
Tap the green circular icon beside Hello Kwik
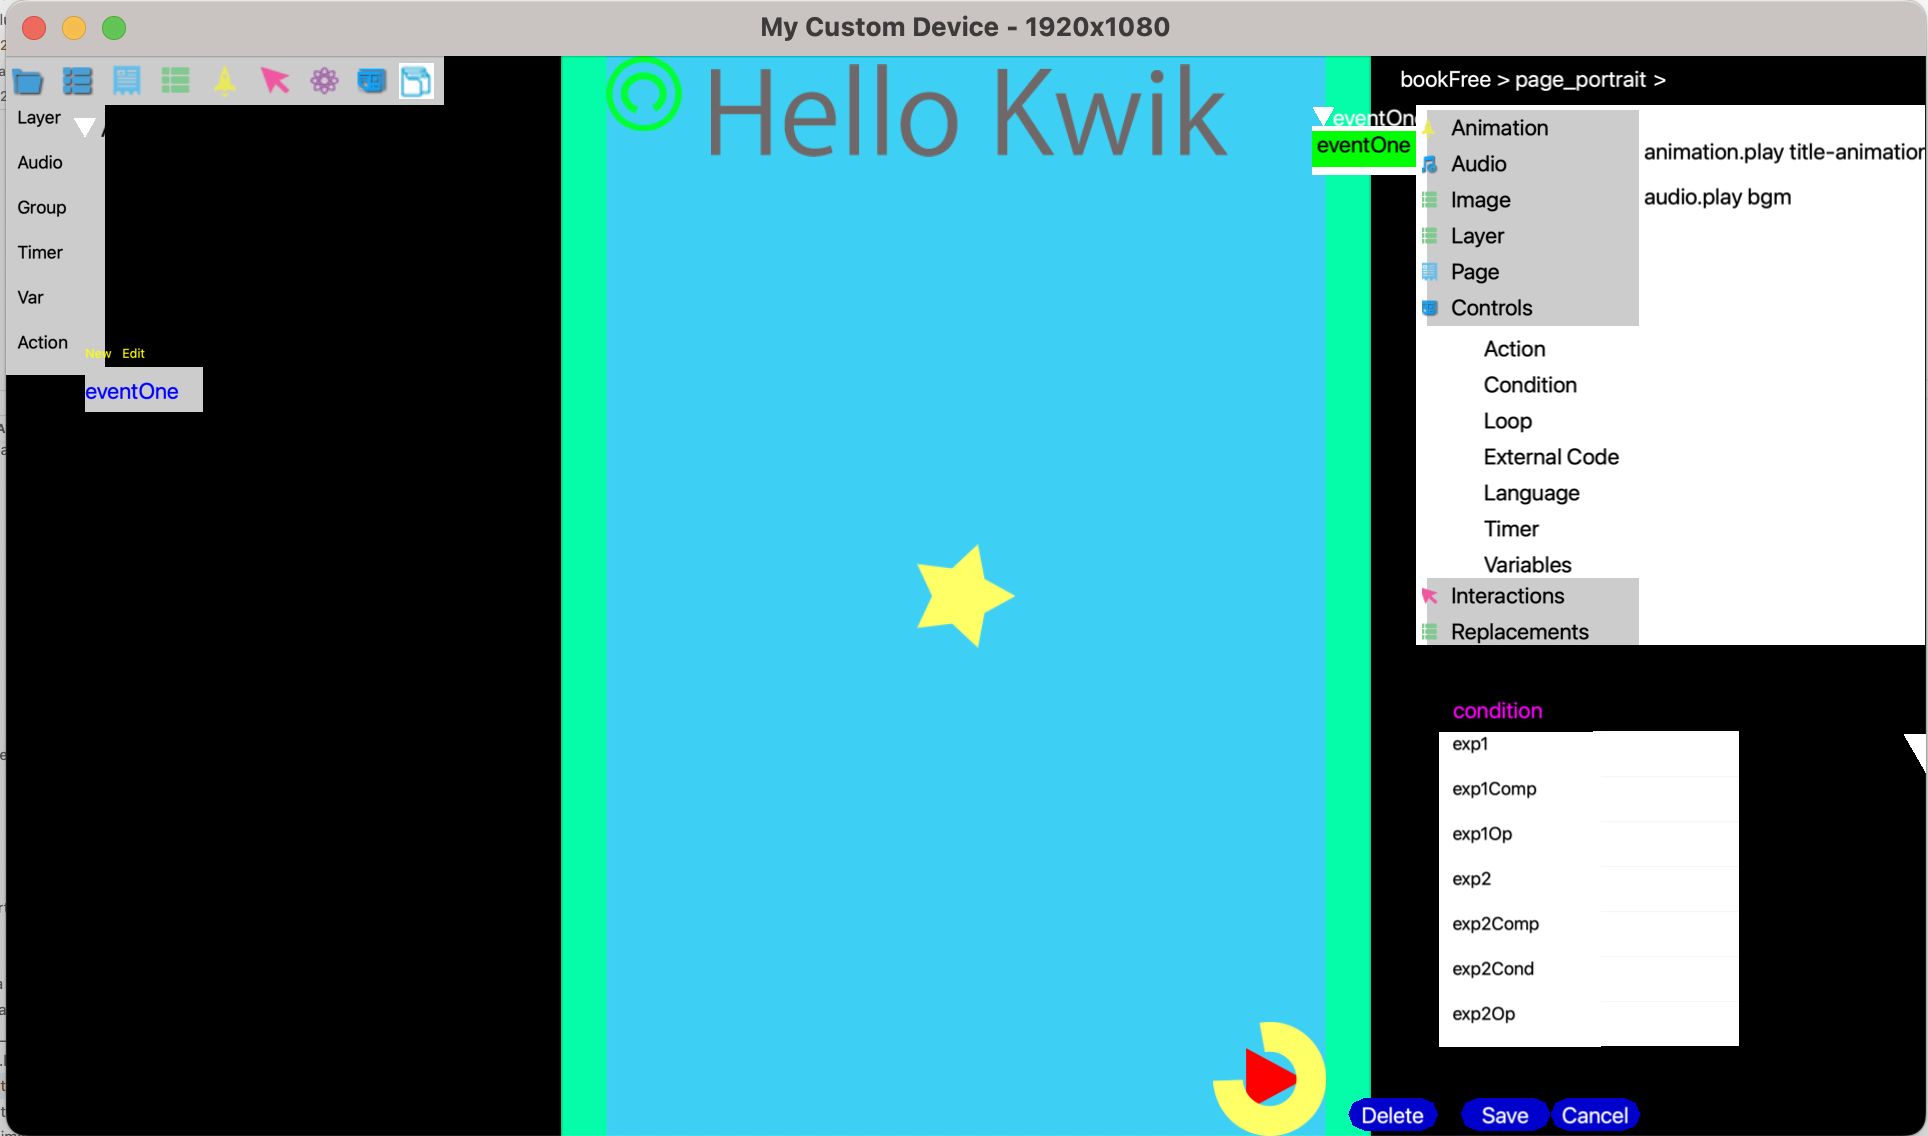[x=644, y=94]
